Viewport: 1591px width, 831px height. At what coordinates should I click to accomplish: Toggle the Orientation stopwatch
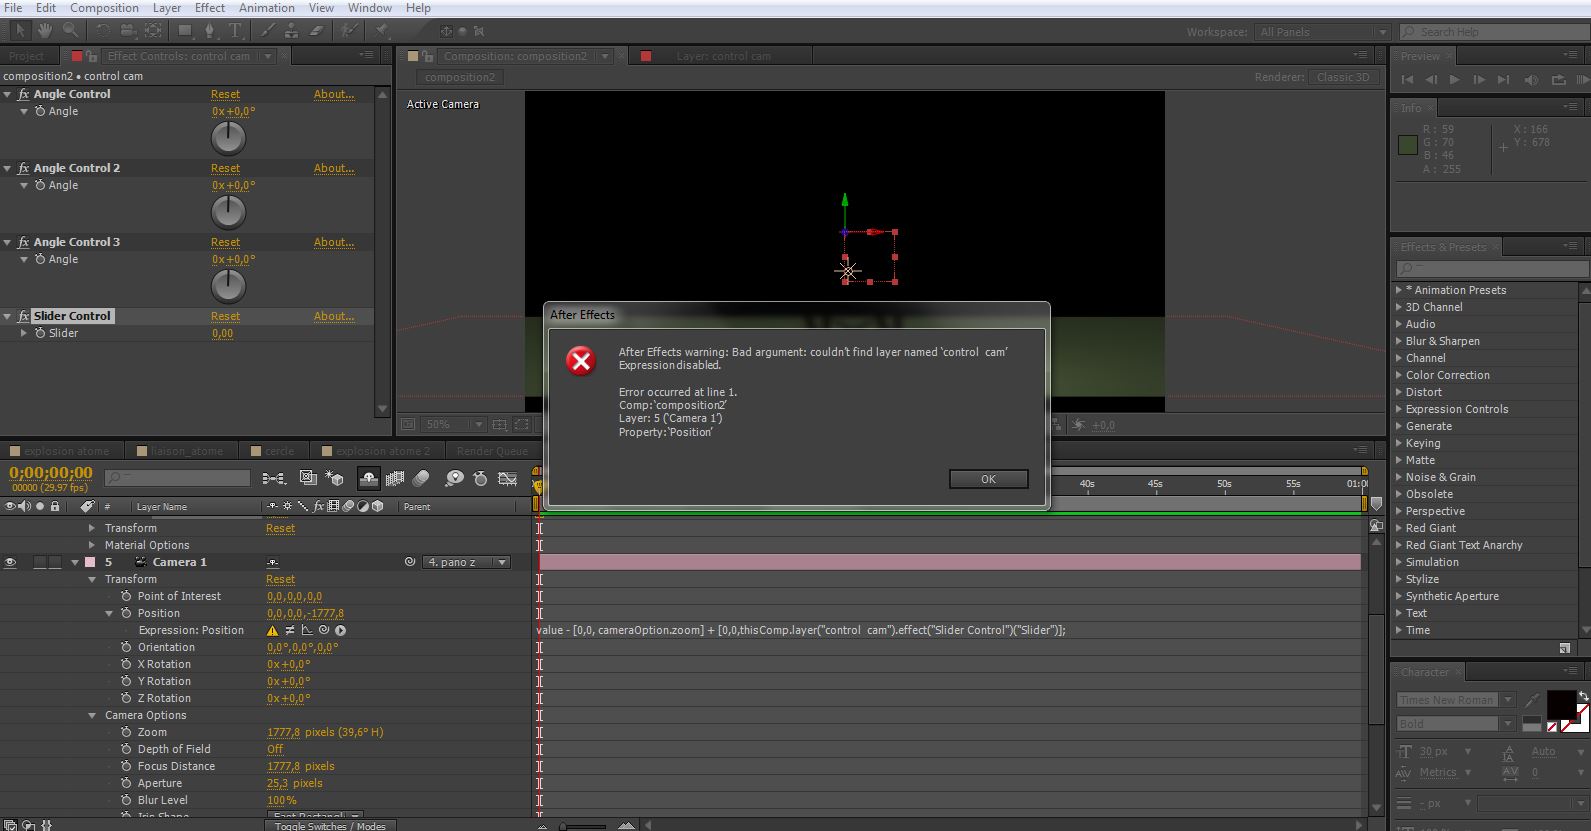pyautogui.click(x=126, y=647)
